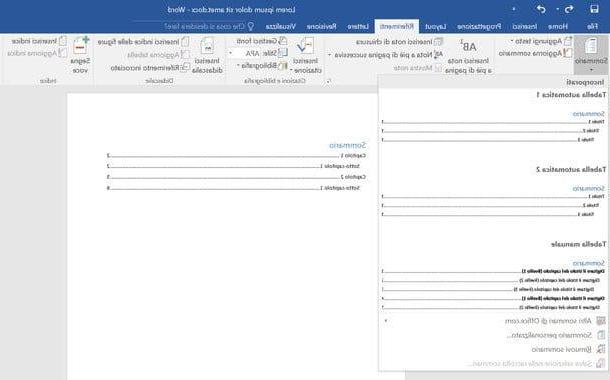
Task: Click the Aggiorna indice icon
Action: click(x=63, y=53)
